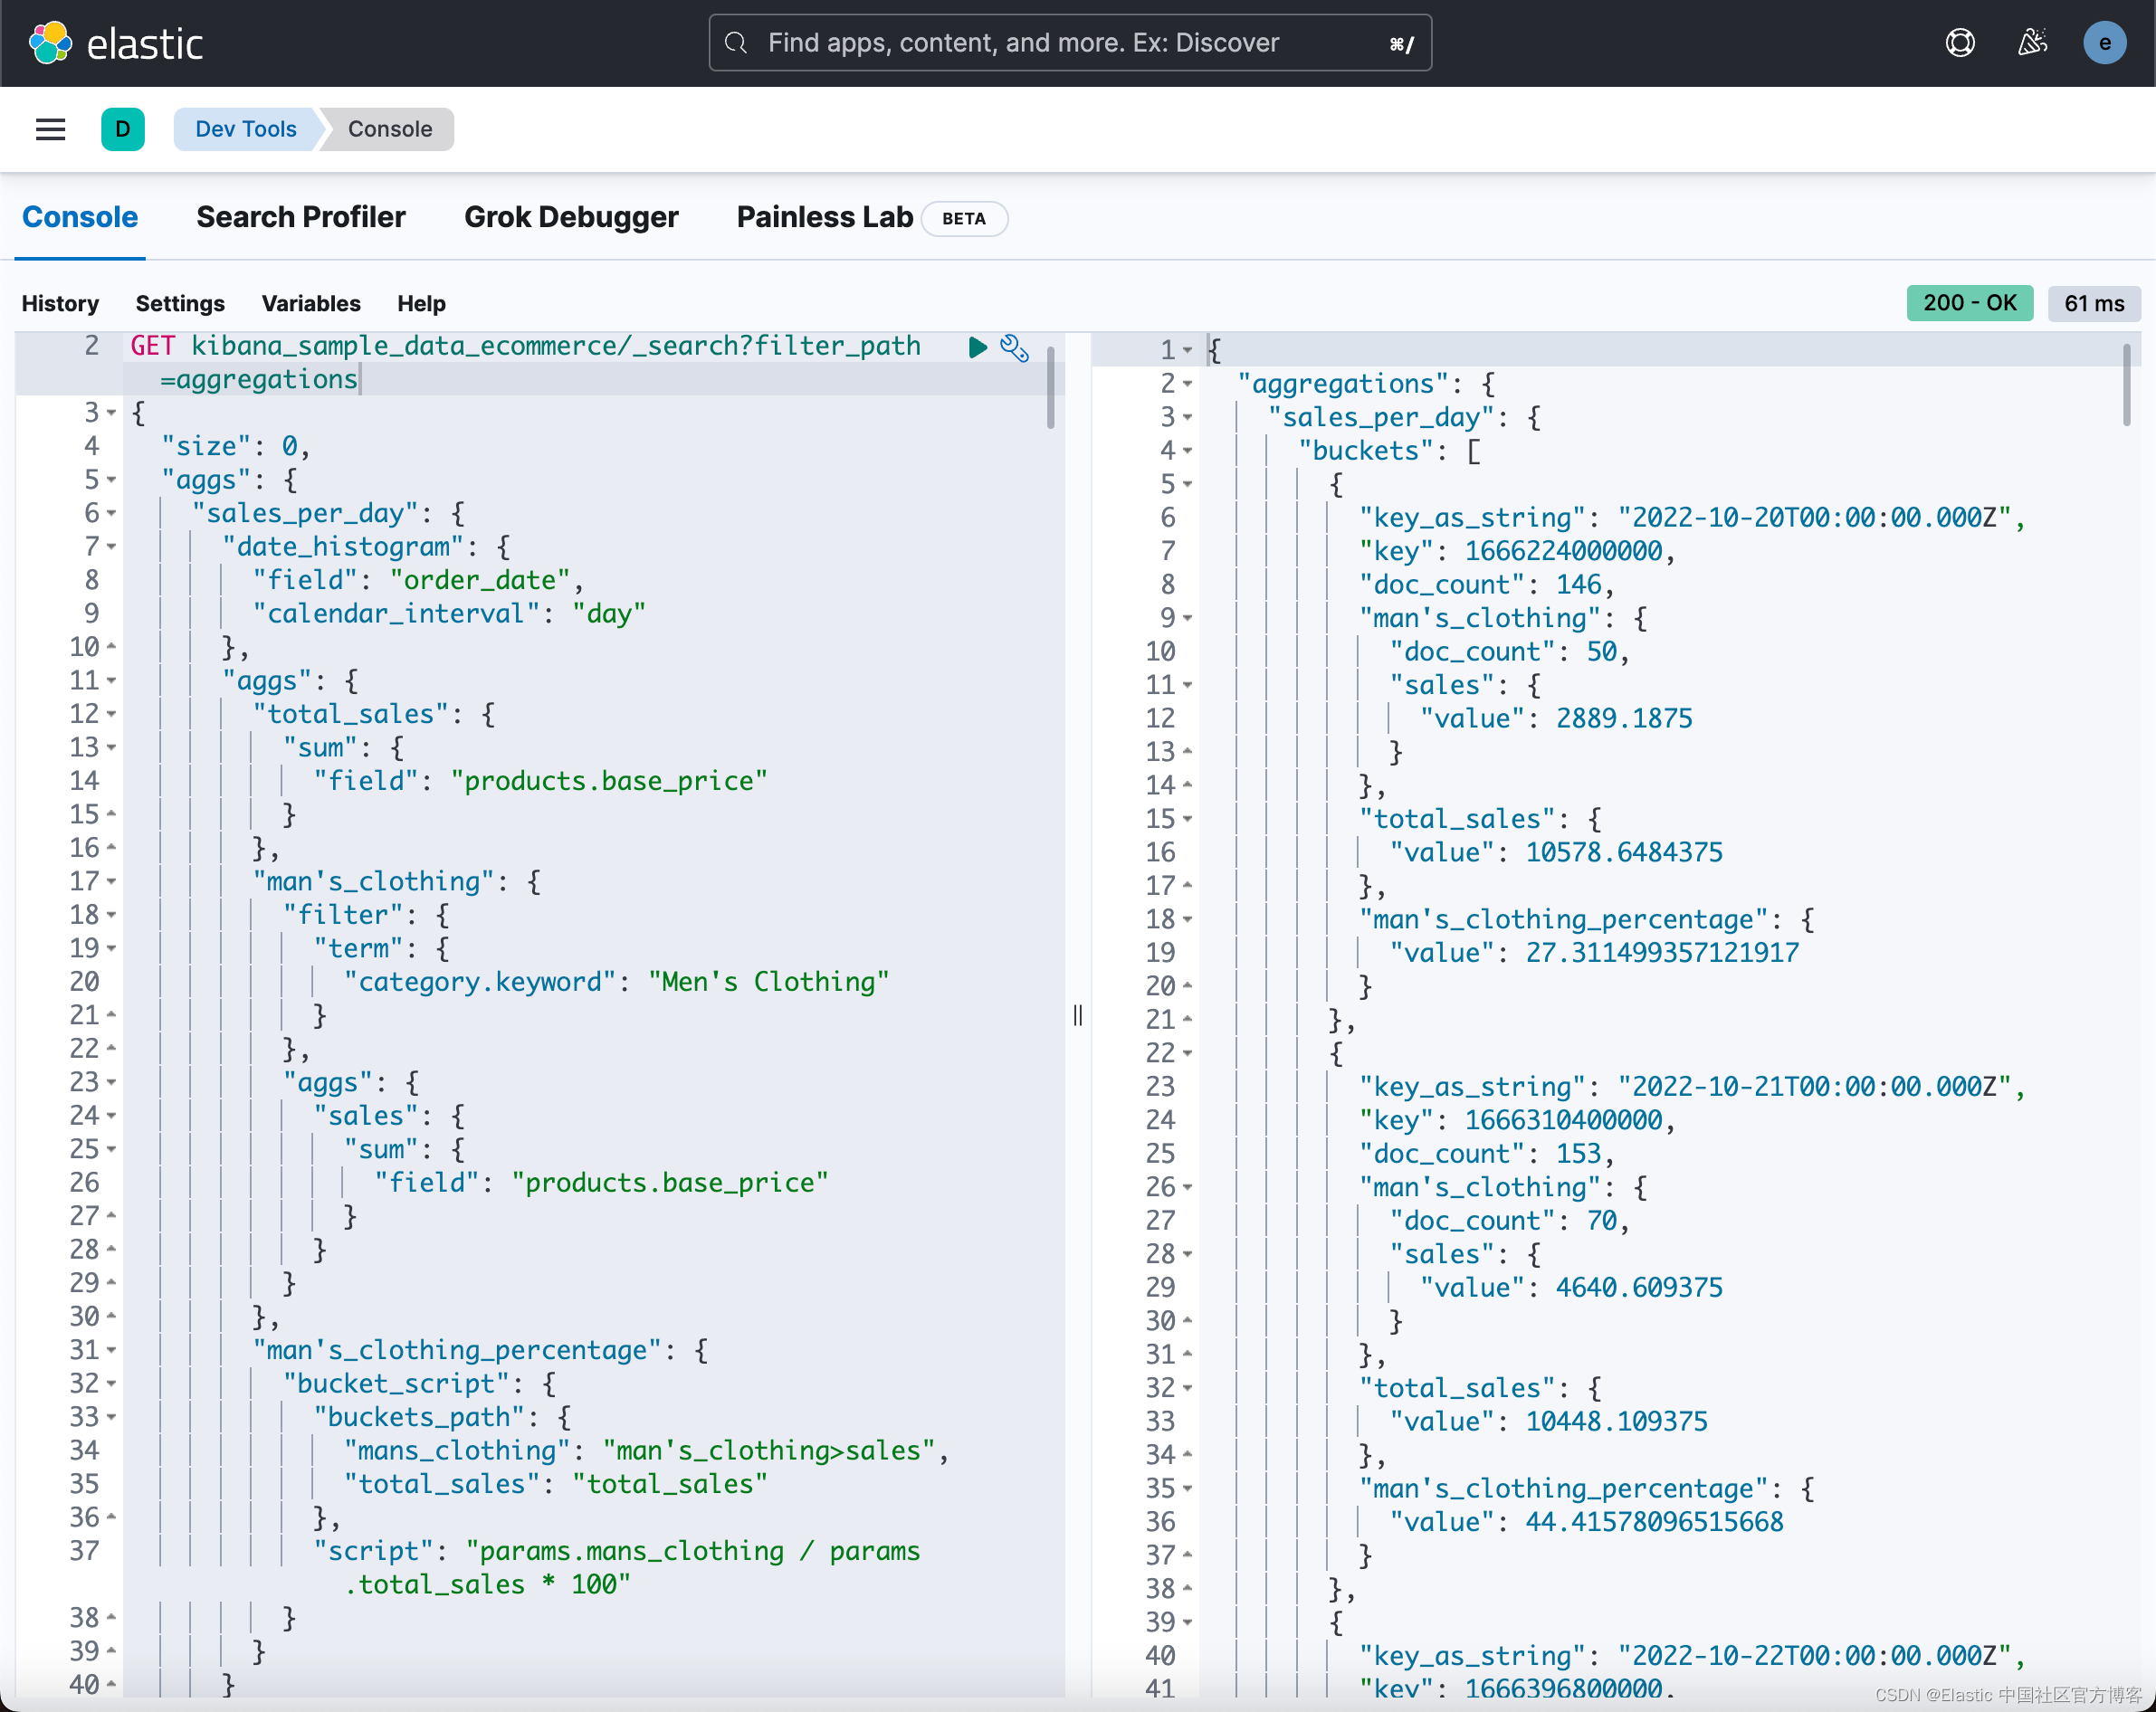
Task: Navigate via the Dev Tools breadcrumb
Action: pyautogui.click(x=245, y=129)
